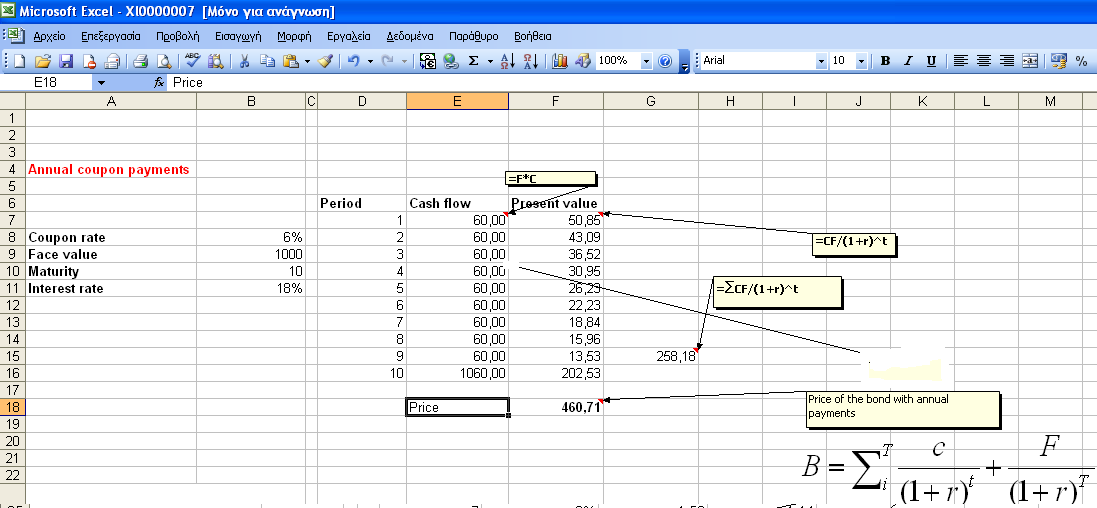Open the Παράθυρο menu
The width and height of the screenshot is (1097, 508).
coord(474,36)
